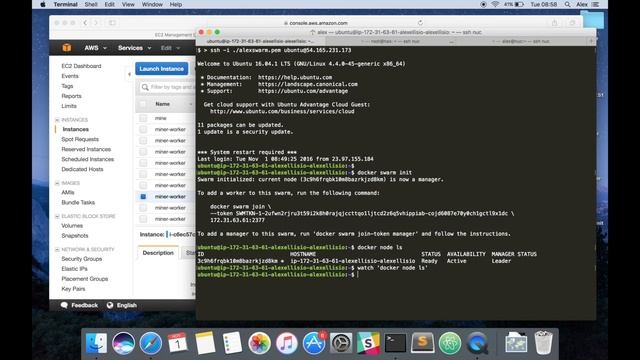Open the Calendar app in Dock
This screenshot has height=360, width=640.
click(178, 343)
